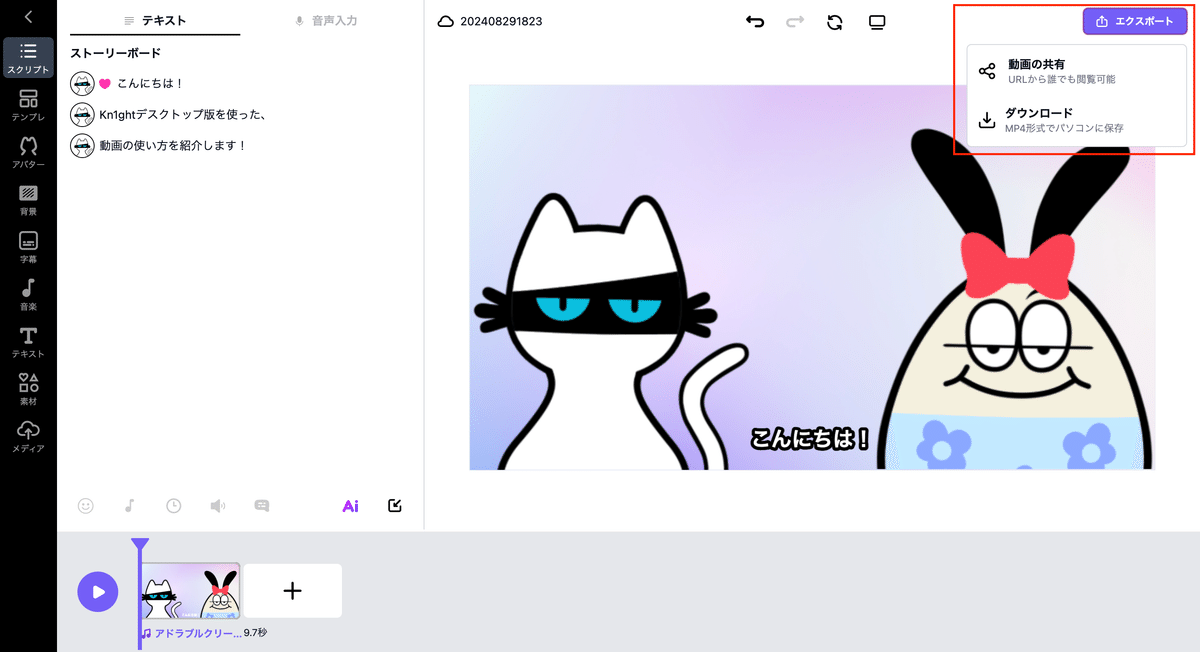The width and height of the screenshot is (1200, 652).
Task: Click the music note icon below the script
Action: click(130, 506)
